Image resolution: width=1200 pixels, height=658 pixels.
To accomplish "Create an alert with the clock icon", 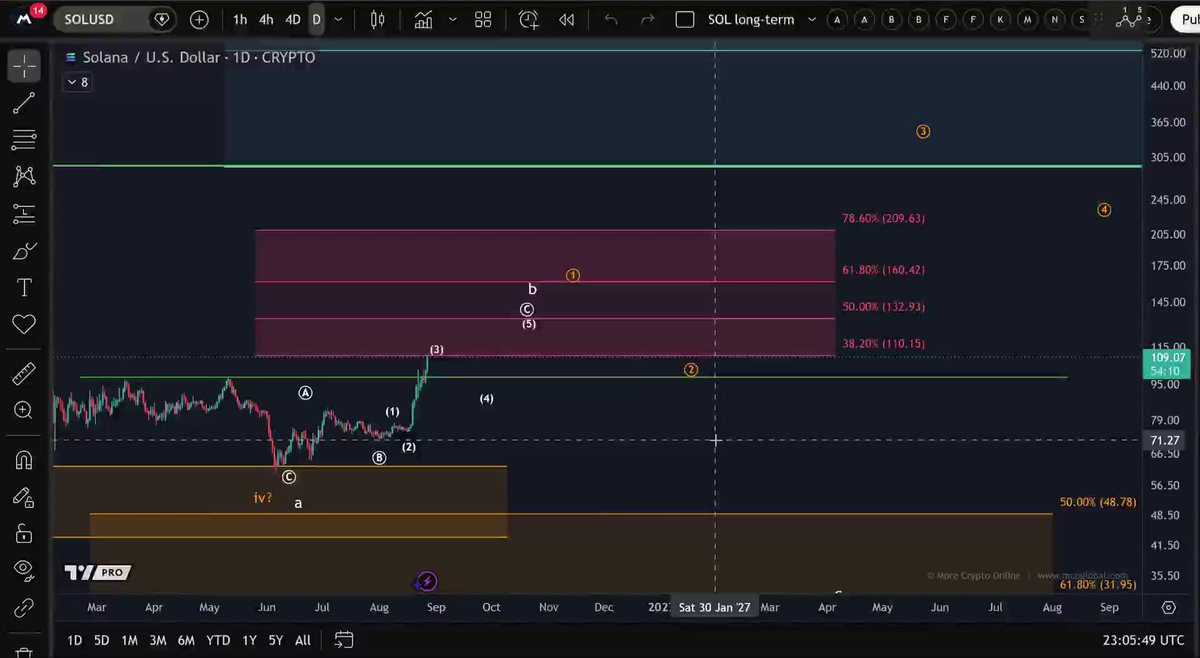I will pos(528,19).
